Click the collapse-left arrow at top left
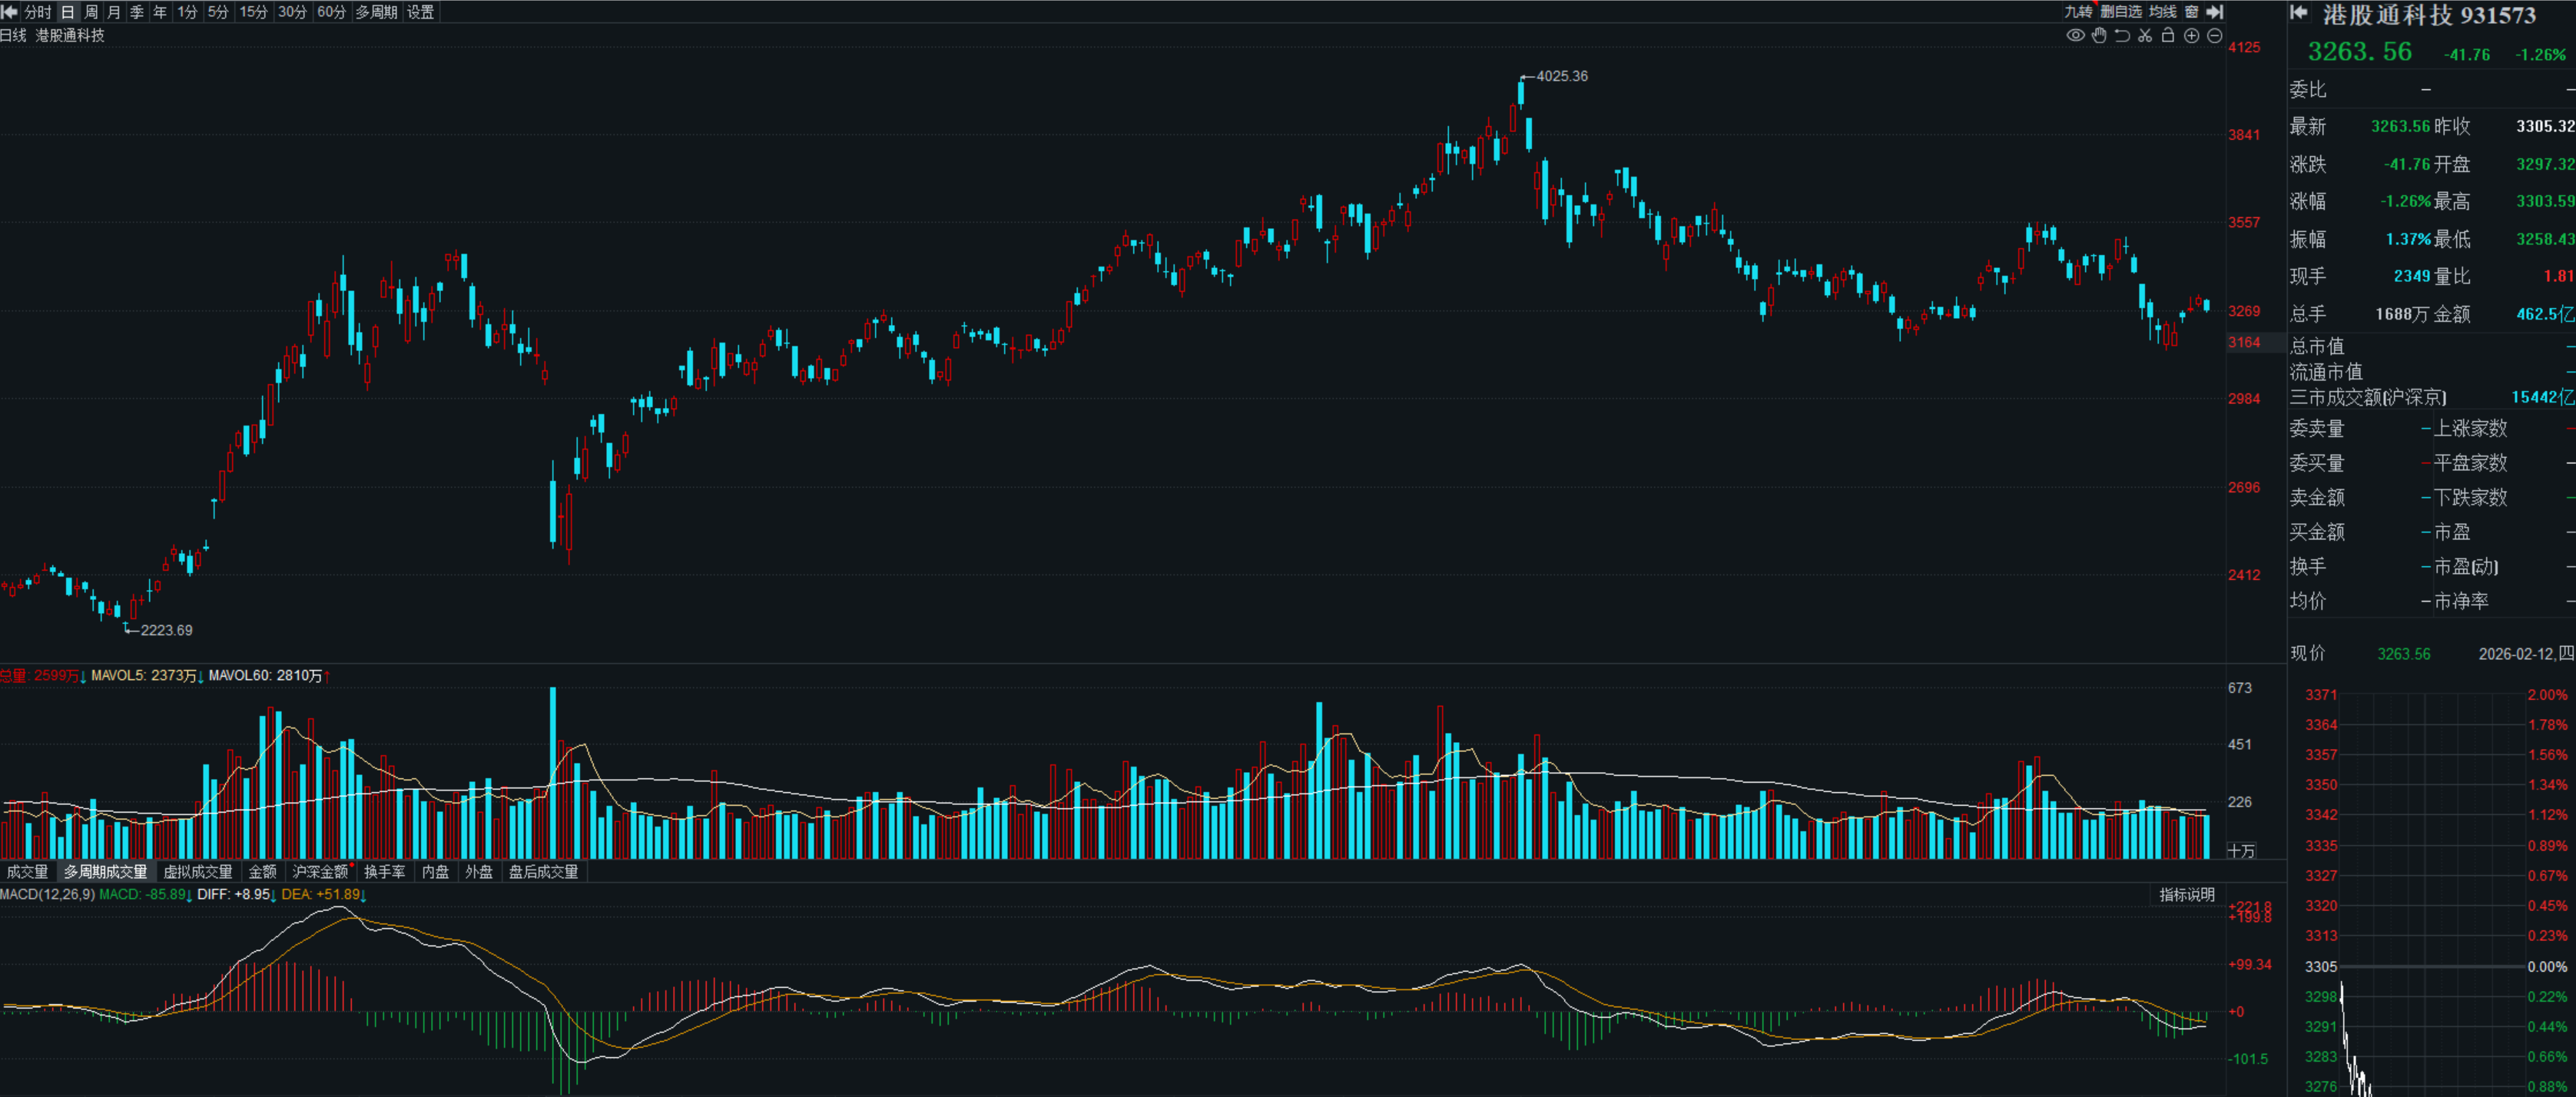The image size is (2576, 1097). [x=11, y=12]
